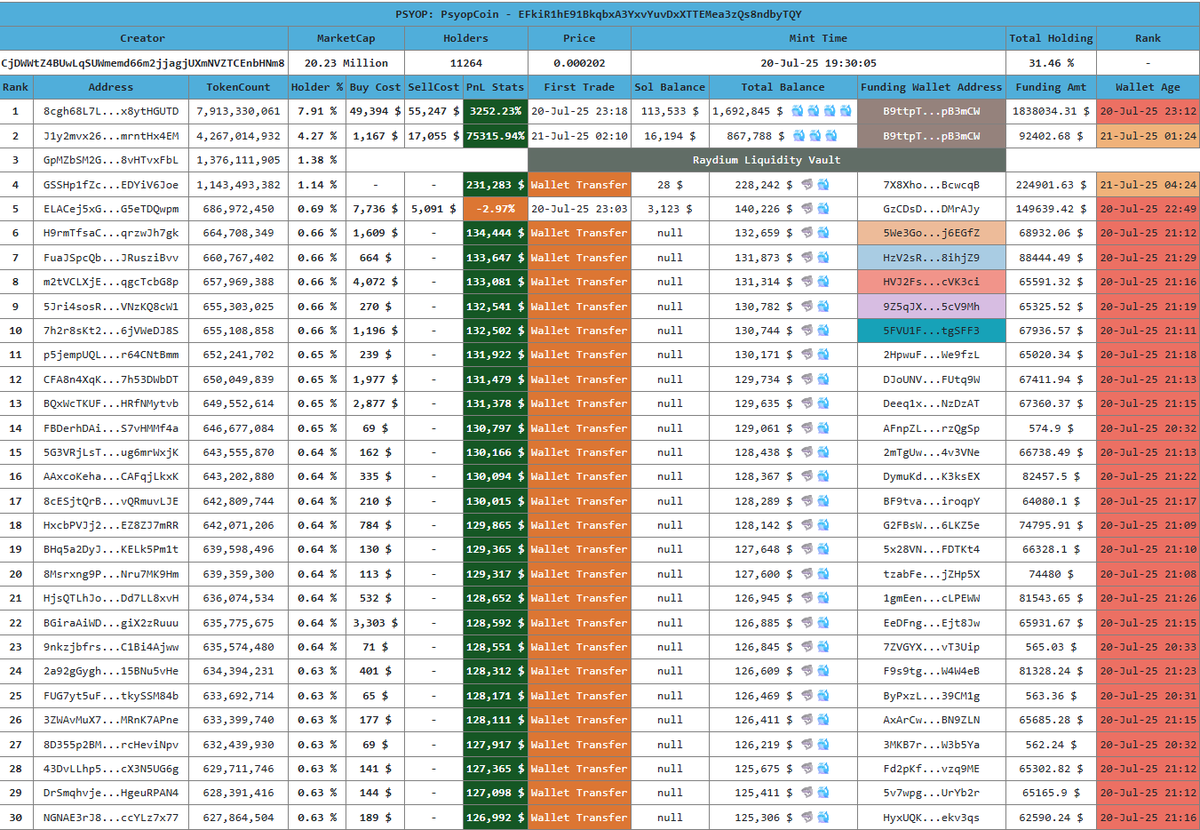Click the whale icon beside 130,171 $
The width and height of the screenshot is (1200, 830).
click(x=823, y=355)
